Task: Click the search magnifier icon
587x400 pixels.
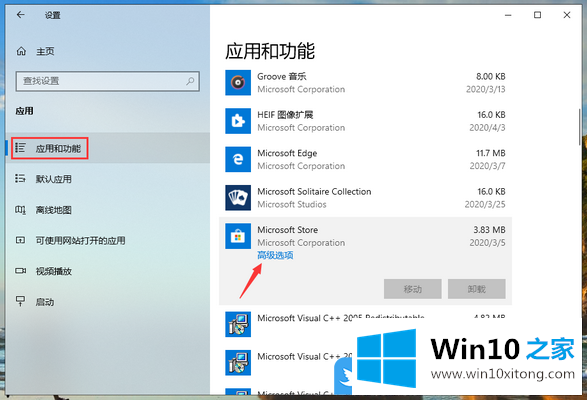Action: click(x=190, y=81)
